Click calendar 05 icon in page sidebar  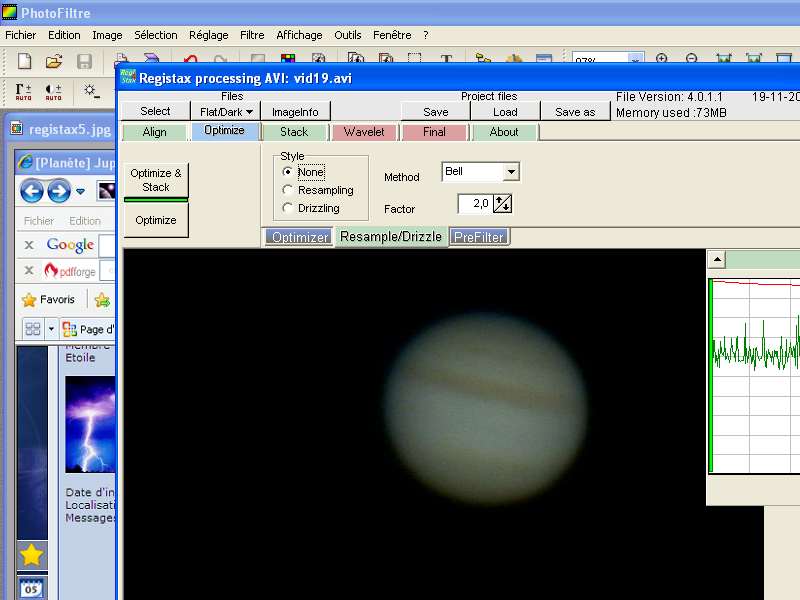pos(32,588)
